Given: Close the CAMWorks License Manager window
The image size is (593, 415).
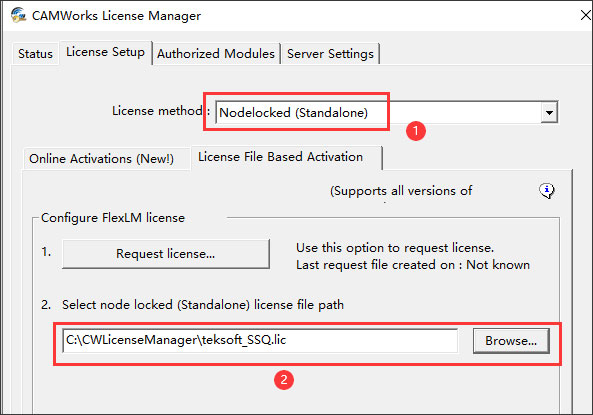Looking at the screenshot, I should (x=586, y=15).
